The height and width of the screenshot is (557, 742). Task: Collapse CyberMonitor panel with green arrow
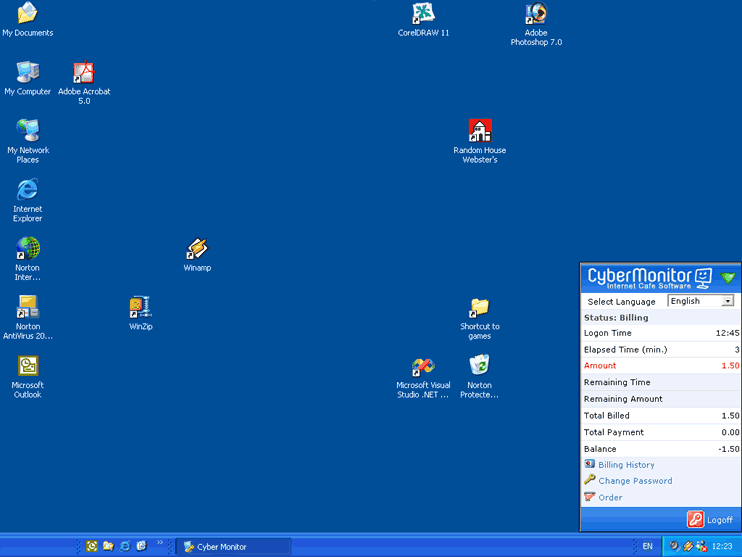pyautogui.click(x=728, y=277)
